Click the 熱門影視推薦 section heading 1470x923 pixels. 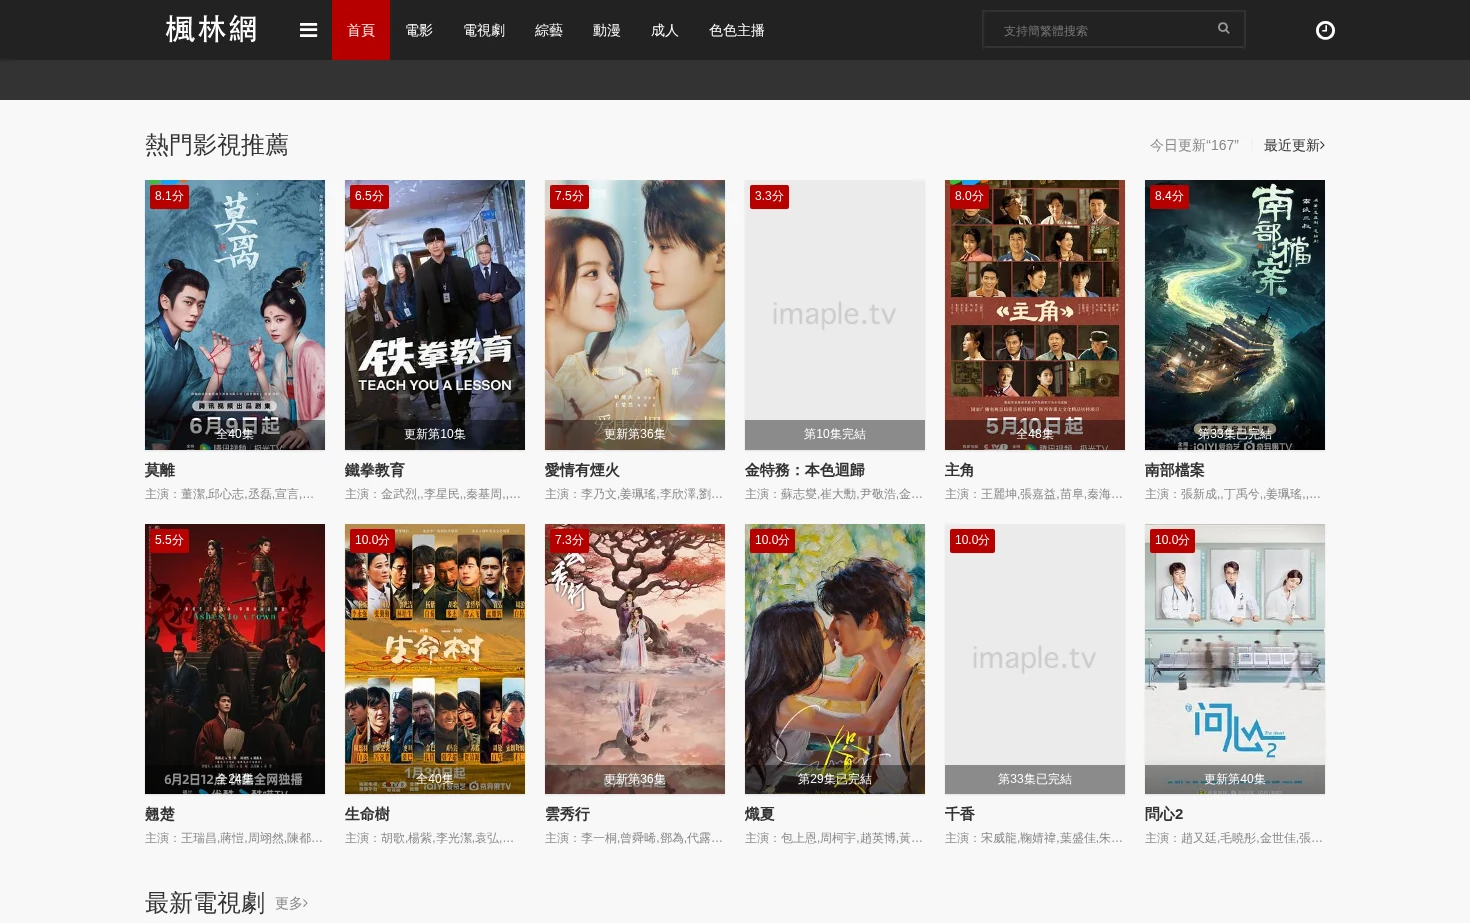[x=217, y=145]
